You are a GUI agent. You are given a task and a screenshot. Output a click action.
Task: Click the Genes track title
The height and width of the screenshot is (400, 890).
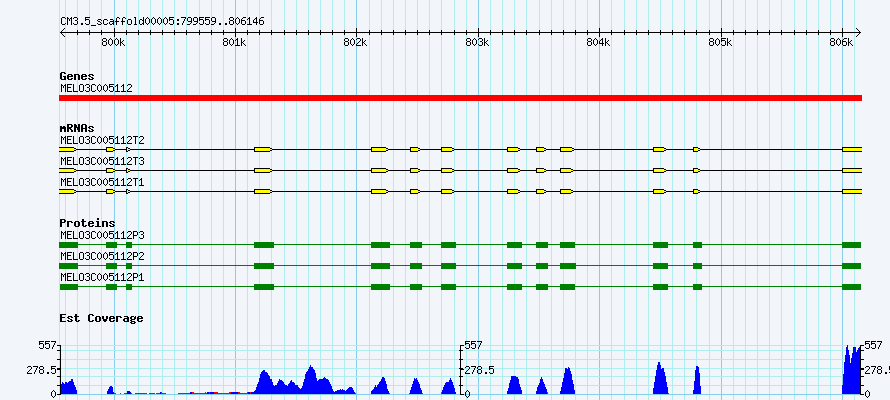click(x=77, y=76)
